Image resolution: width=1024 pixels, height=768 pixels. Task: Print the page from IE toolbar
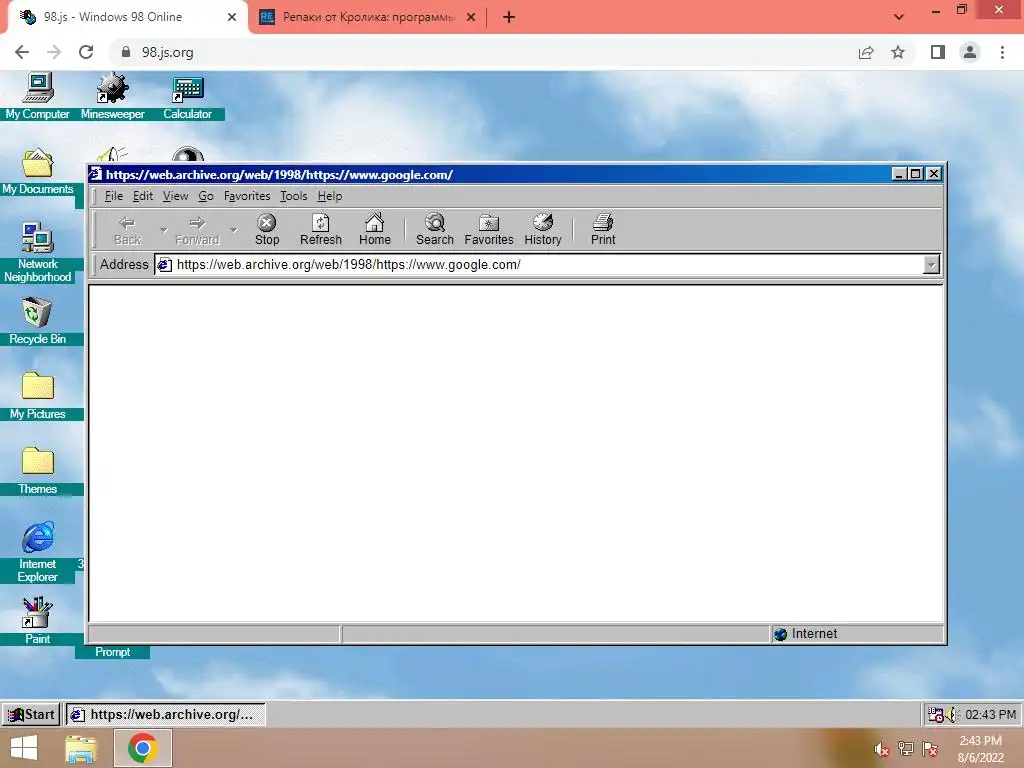click(x=603, y=229)
